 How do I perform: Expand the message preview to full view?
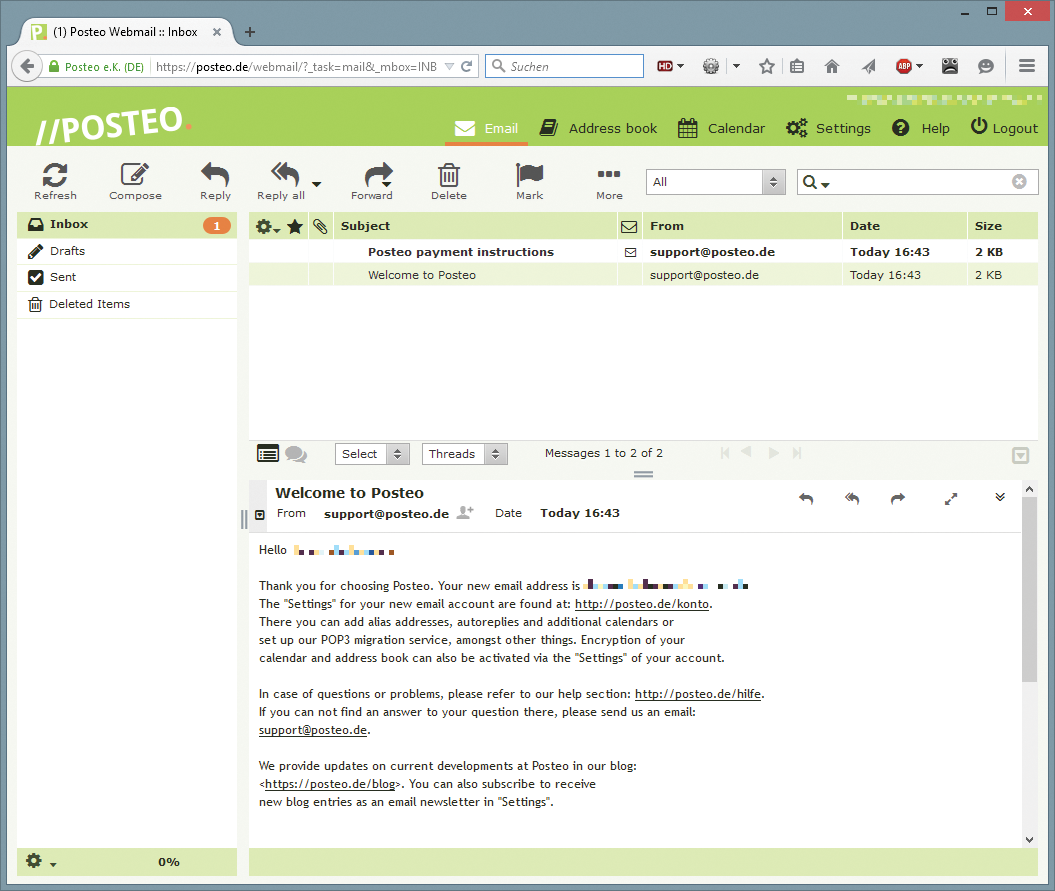tap(951, 497)
